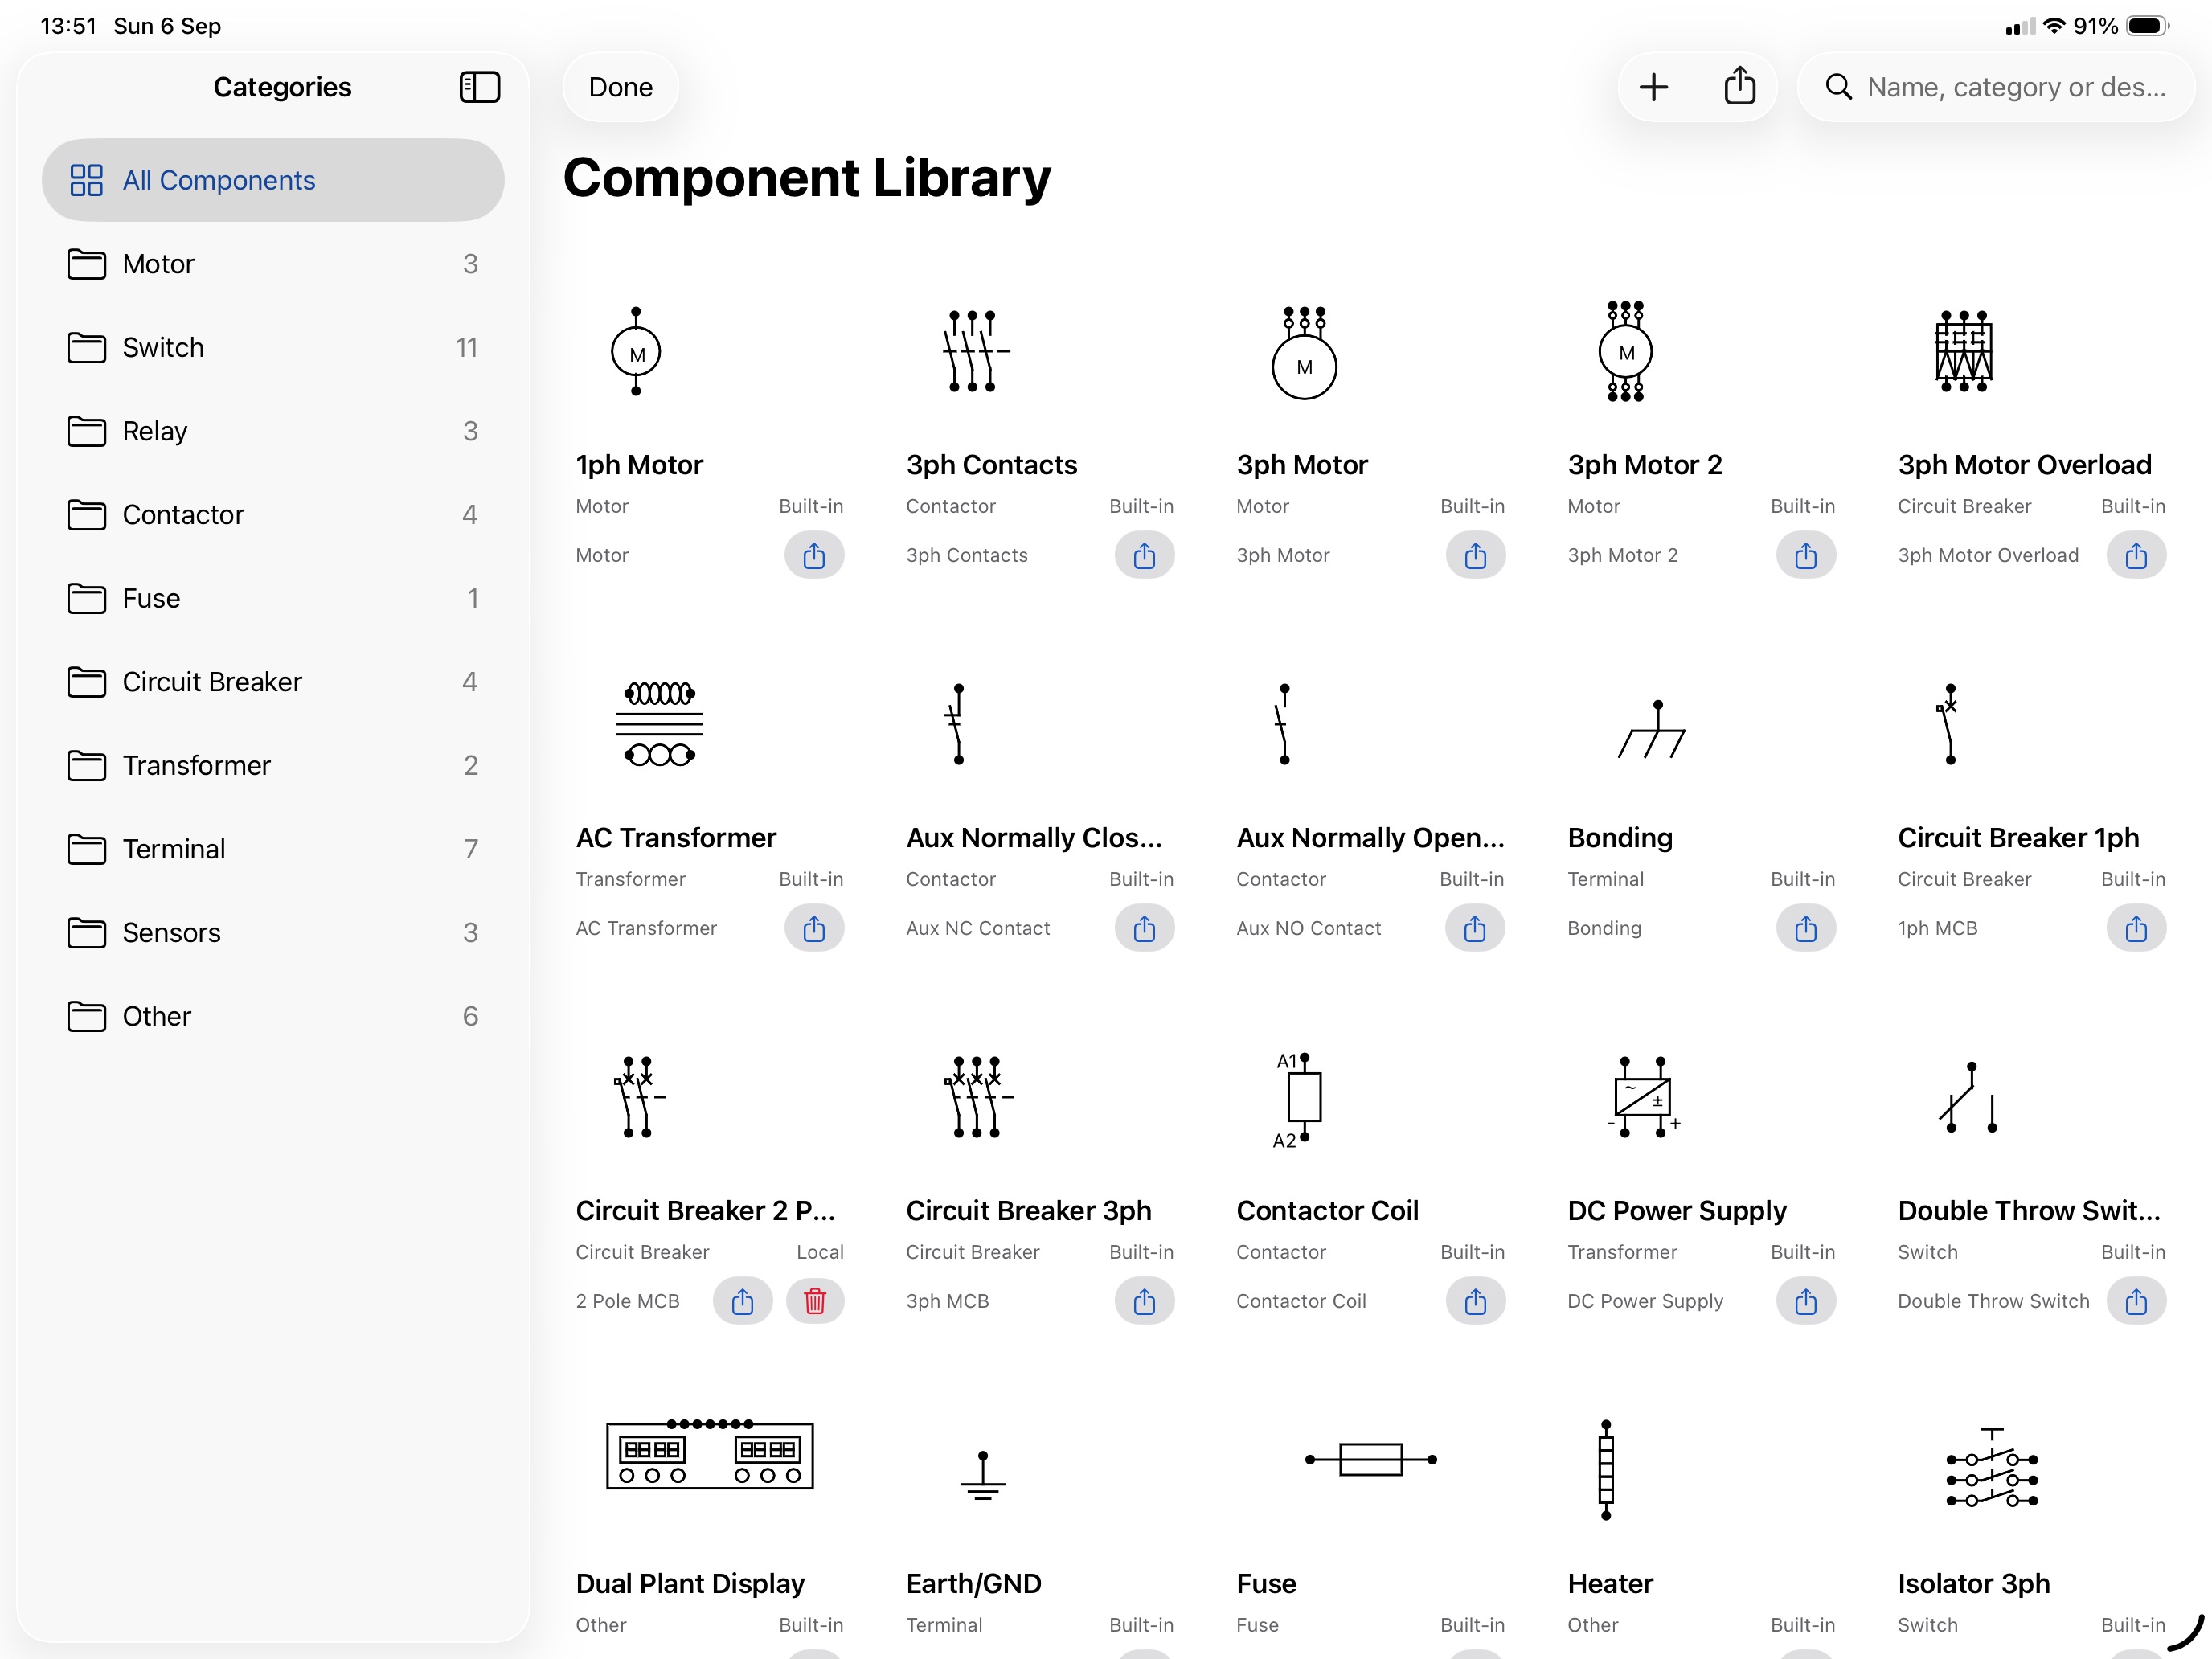Share the Double Throw Switch component
Viewport: 2212px width, 1659px height.
coord(2136,1301)
